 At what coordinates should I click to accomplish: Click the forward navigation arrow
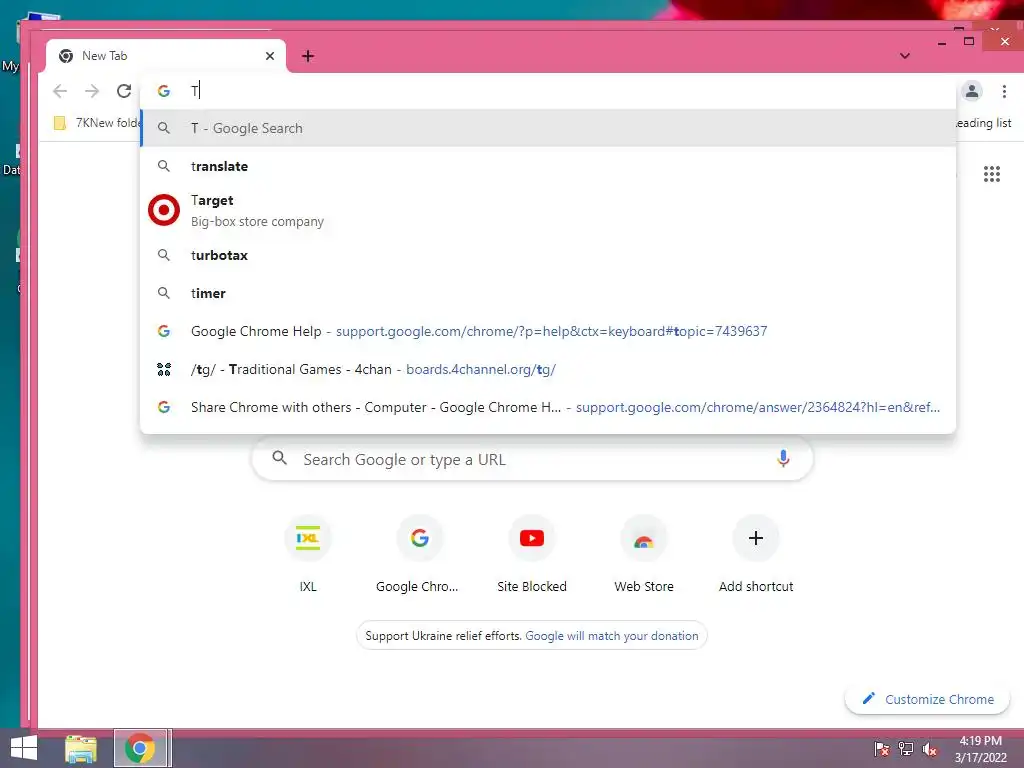coord(92,91)
